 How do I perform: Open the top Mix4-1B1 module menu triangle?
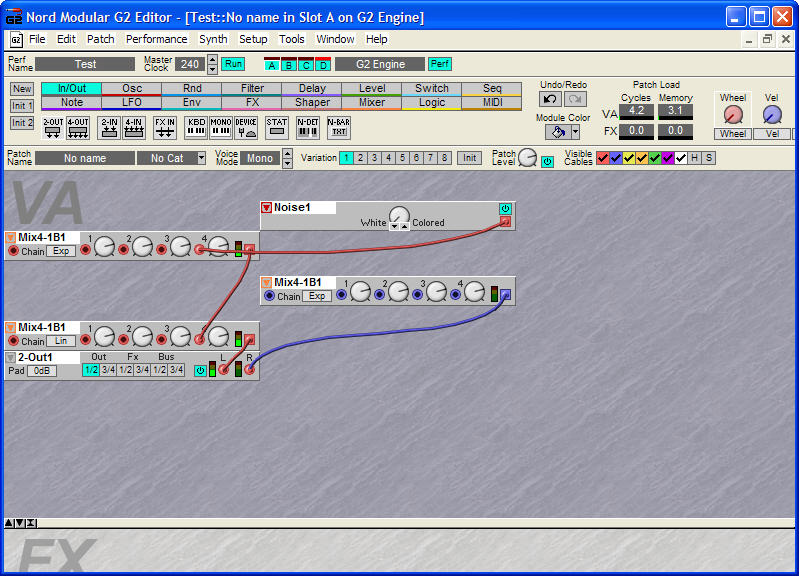click(10, 238)
